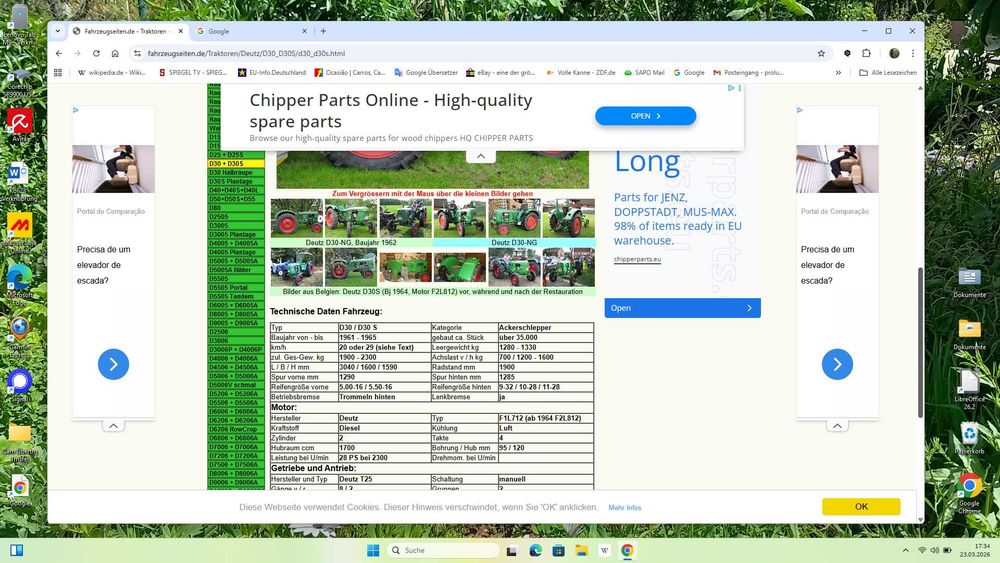This screenshot has height=563, width=1000.
Task: Reload the page with the refresh icon
Action: [x=96, y=54]
